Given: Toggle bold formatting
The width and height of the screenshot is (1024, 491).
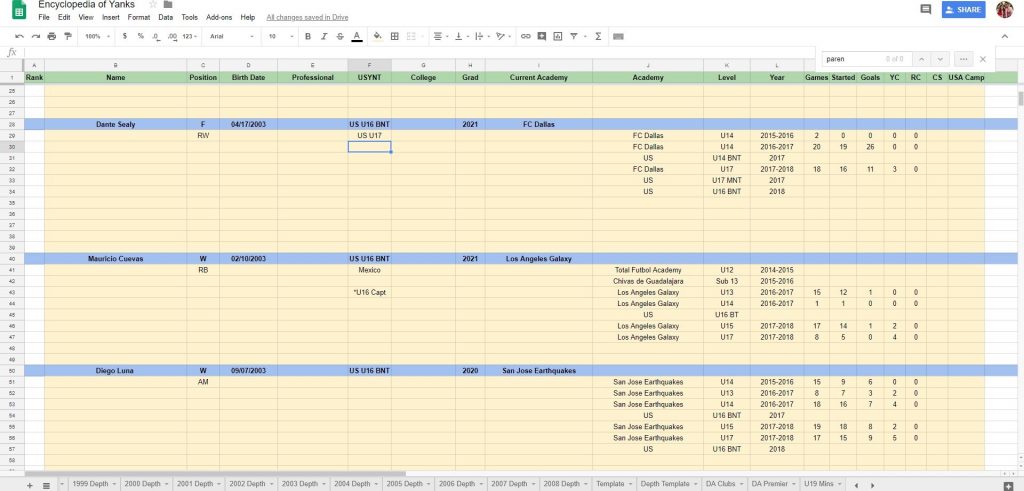Looking at the screenshot, I should [308, 37].
